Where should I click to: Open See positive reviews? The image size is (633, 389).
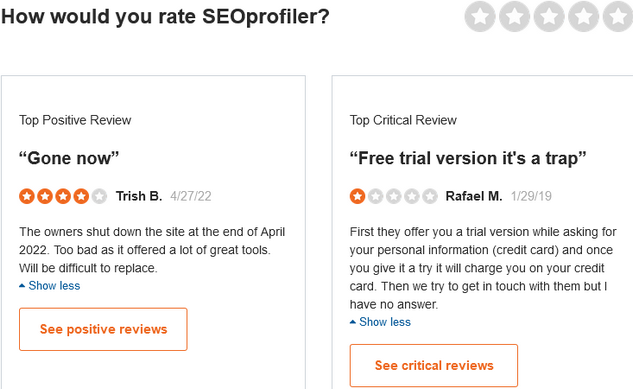(103, 329)
